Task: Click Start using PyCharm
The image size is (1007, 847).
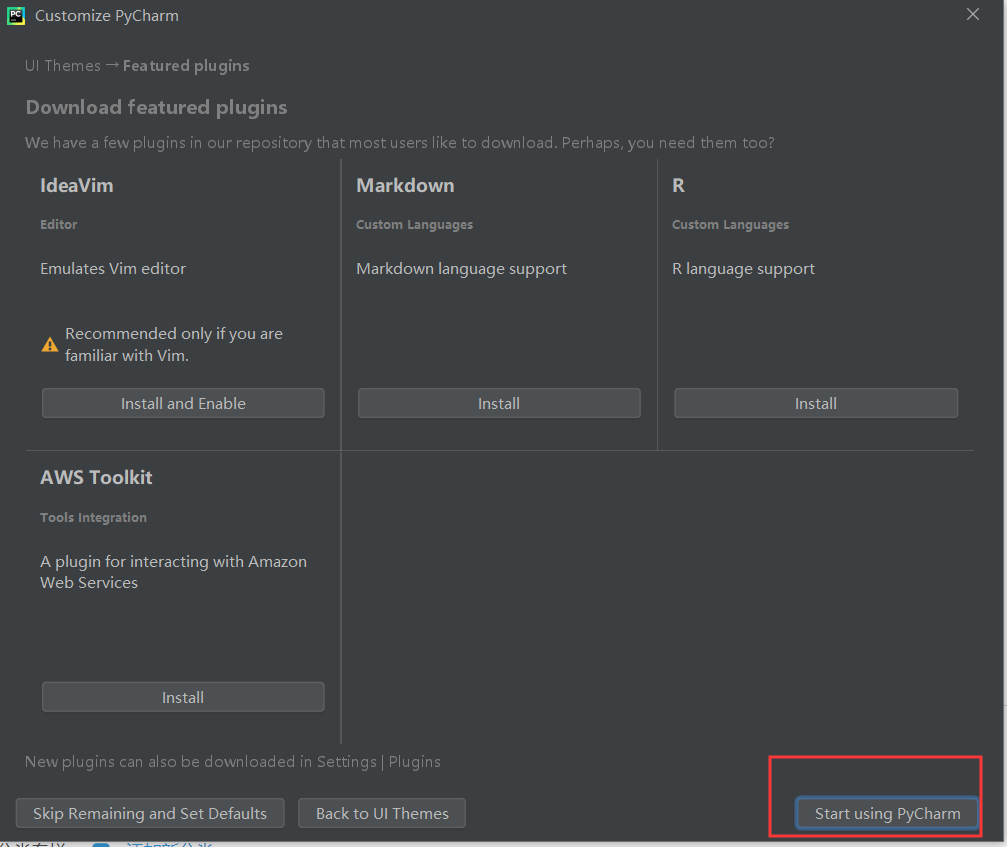Action: [x=888, y=814]
